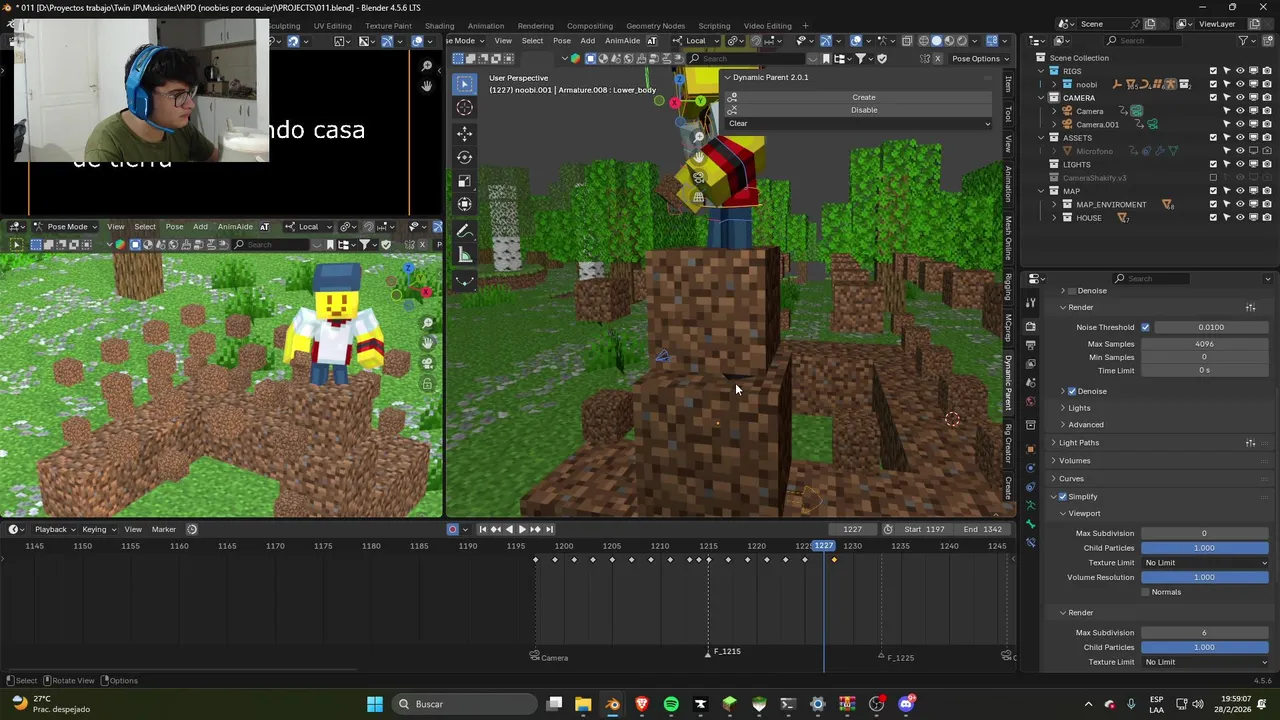Open the Scene properties tab icon
Viewport: 1280px width, 720px height.
click(x=1031, y=383)
